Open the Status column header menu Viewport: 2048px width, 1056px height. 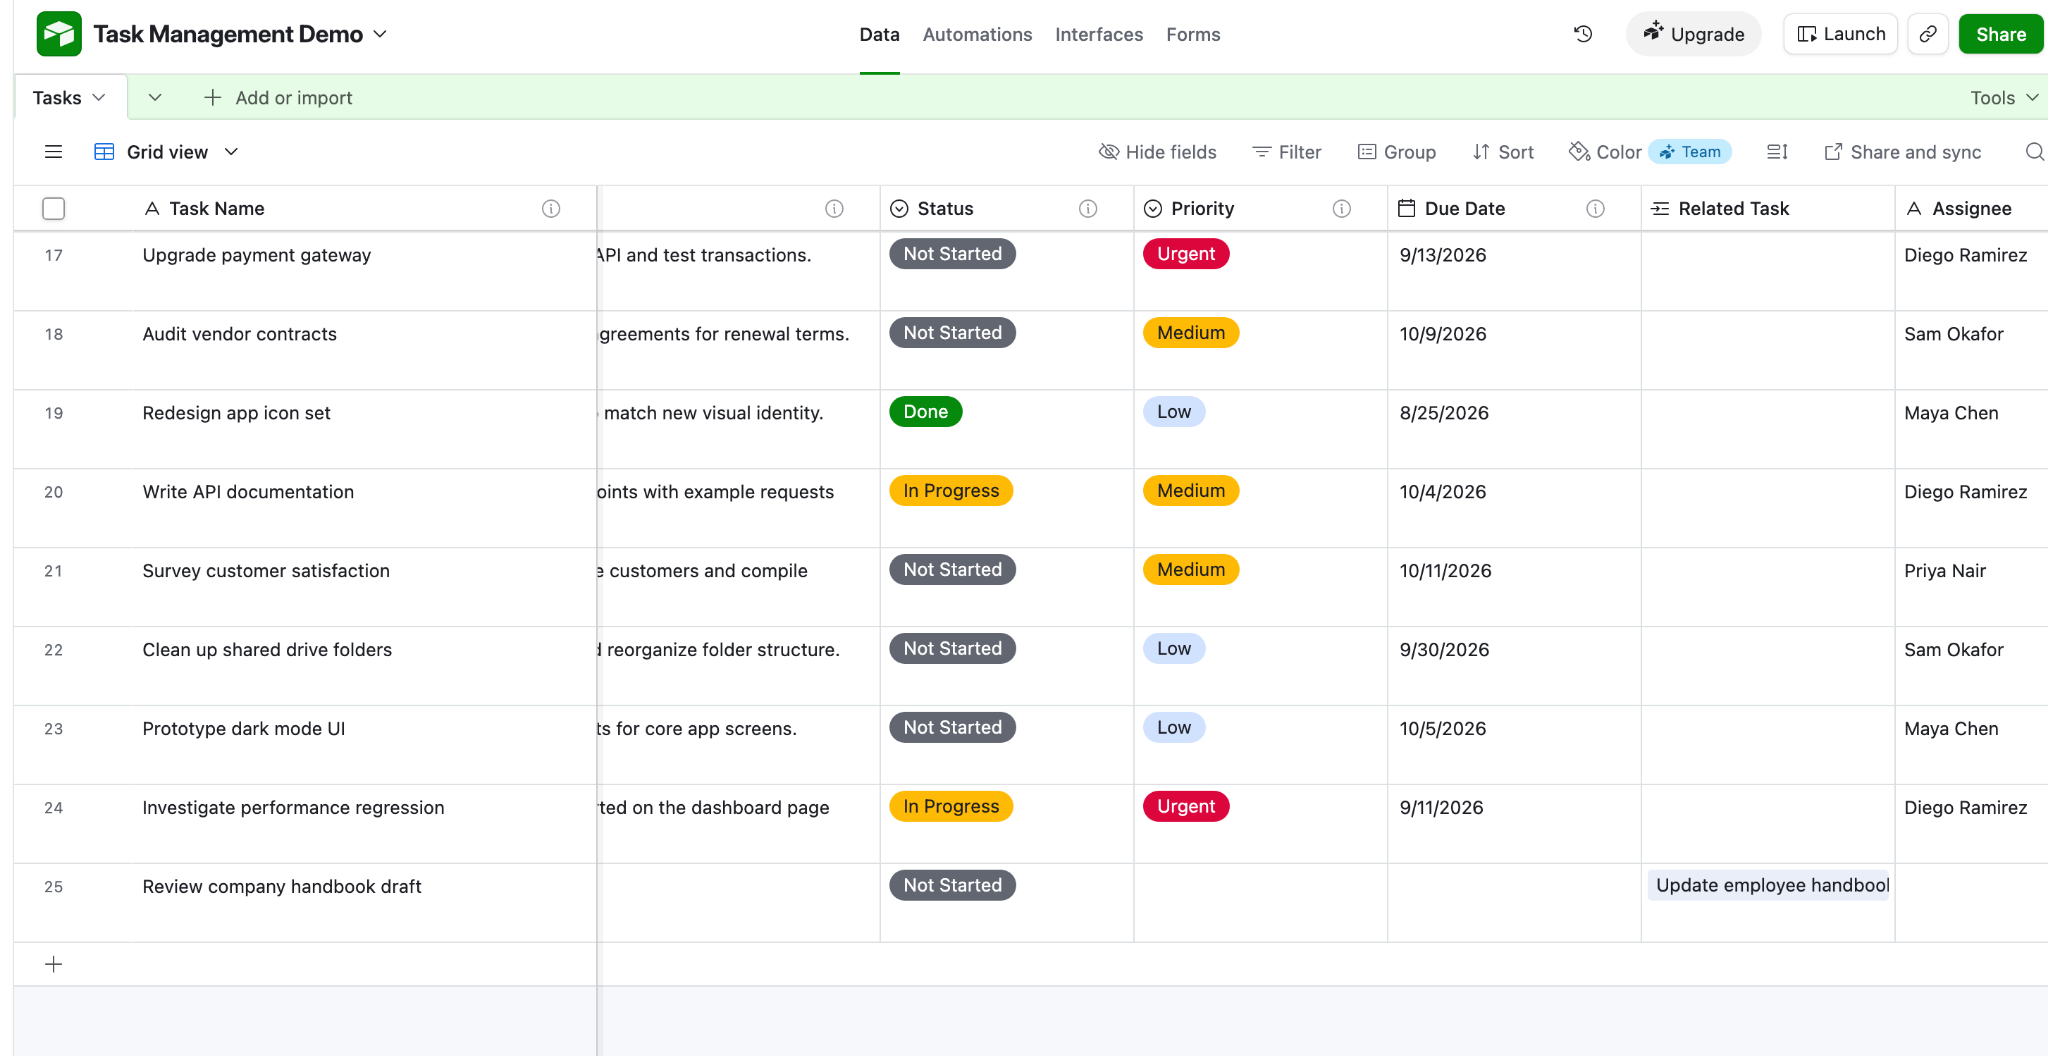[x=1007, y=208]
